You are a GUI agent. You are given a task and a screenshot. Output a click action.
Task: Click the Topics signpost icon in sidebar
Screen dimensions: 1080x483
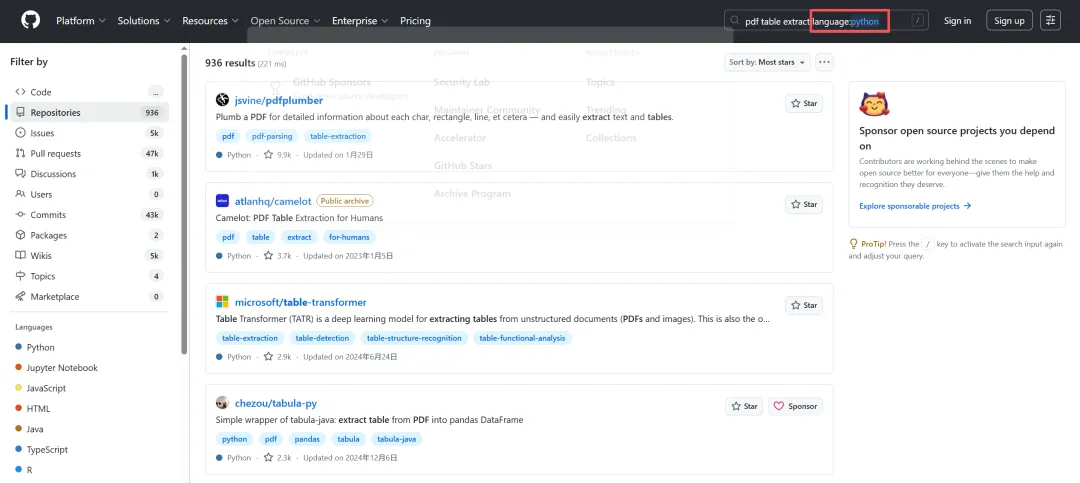[x=21, y=276]
